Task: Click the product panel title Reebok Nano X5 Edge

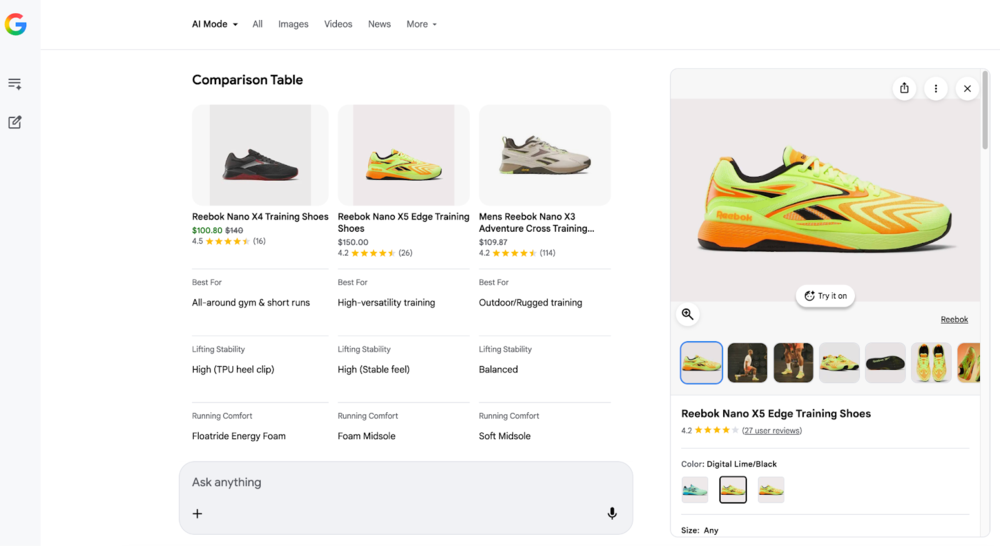Action: coord(776,414)
